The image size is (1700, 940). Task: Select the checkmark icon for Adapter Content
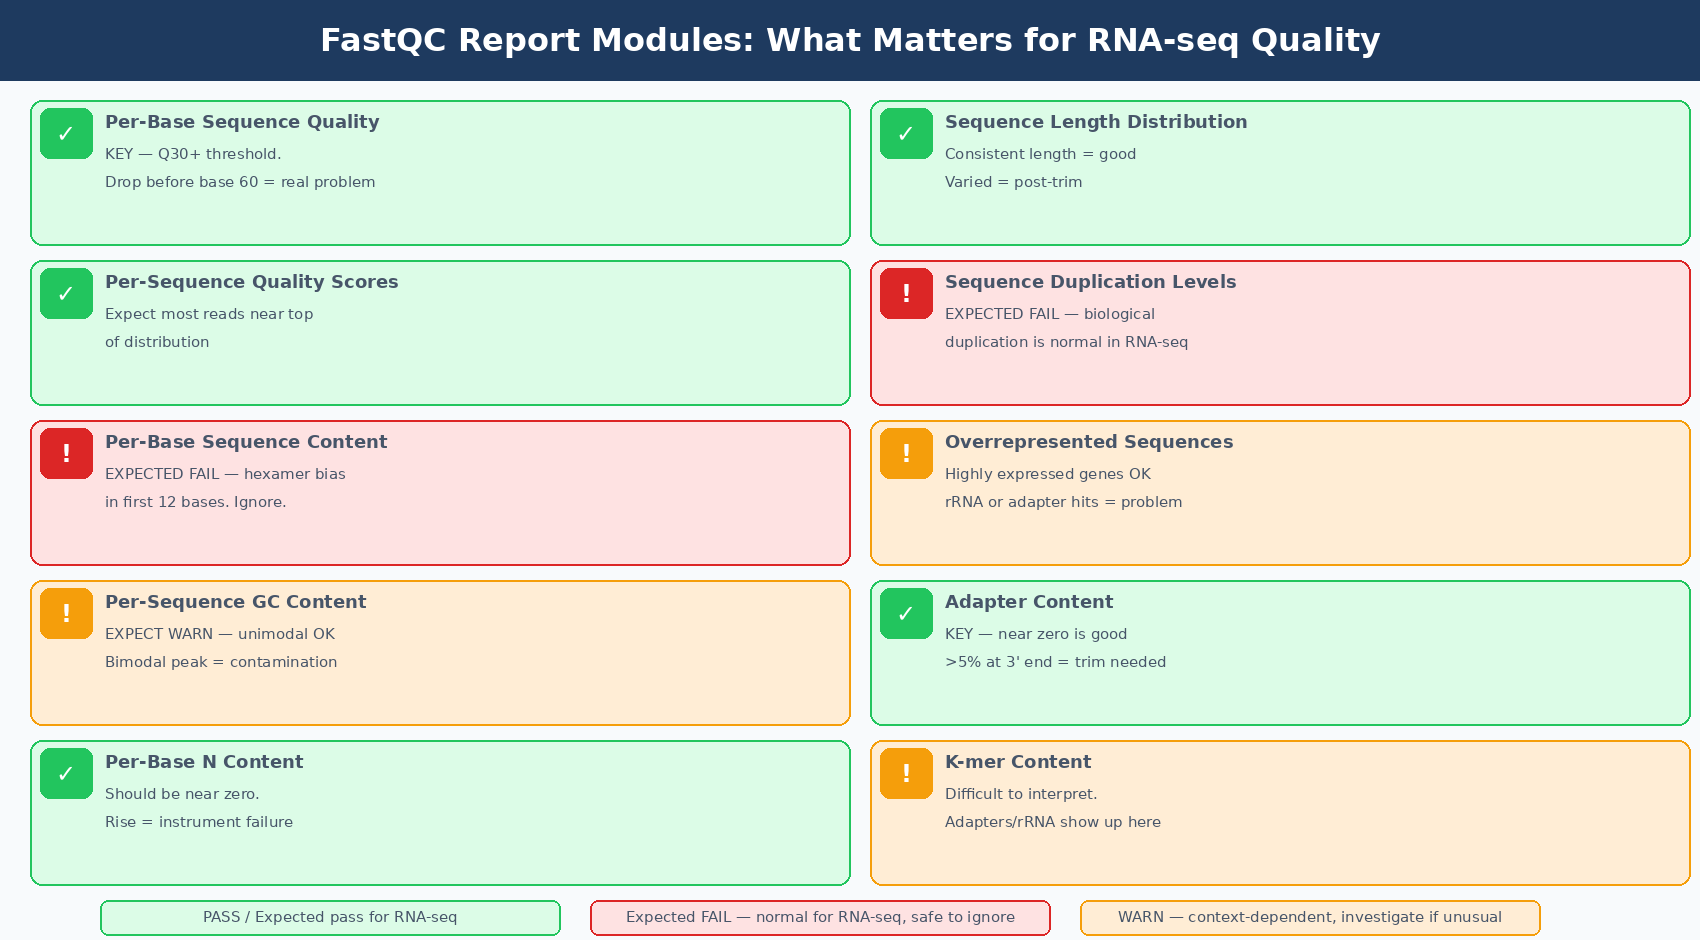tap(906, 613)
